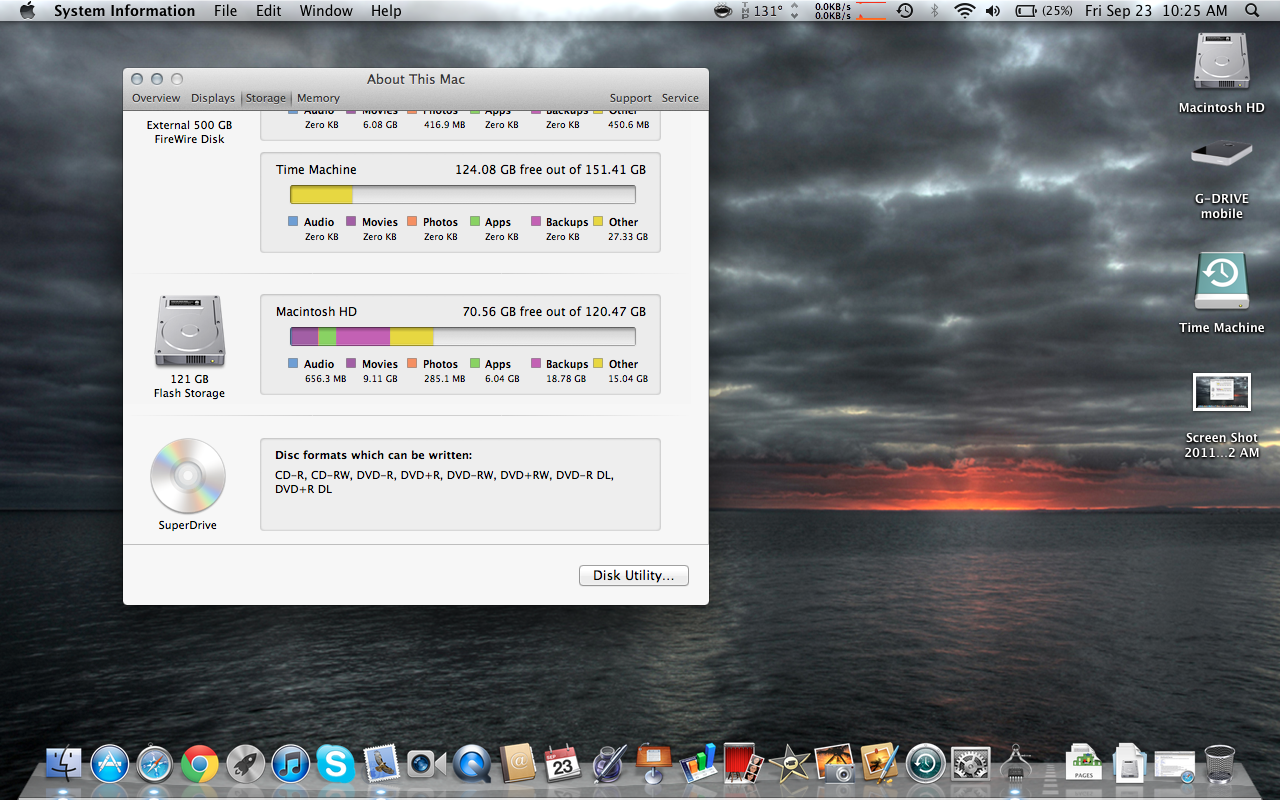1280x800 pixels.
Task: Open System Preferences gear in Dock
Action: (x=971, y=765)
